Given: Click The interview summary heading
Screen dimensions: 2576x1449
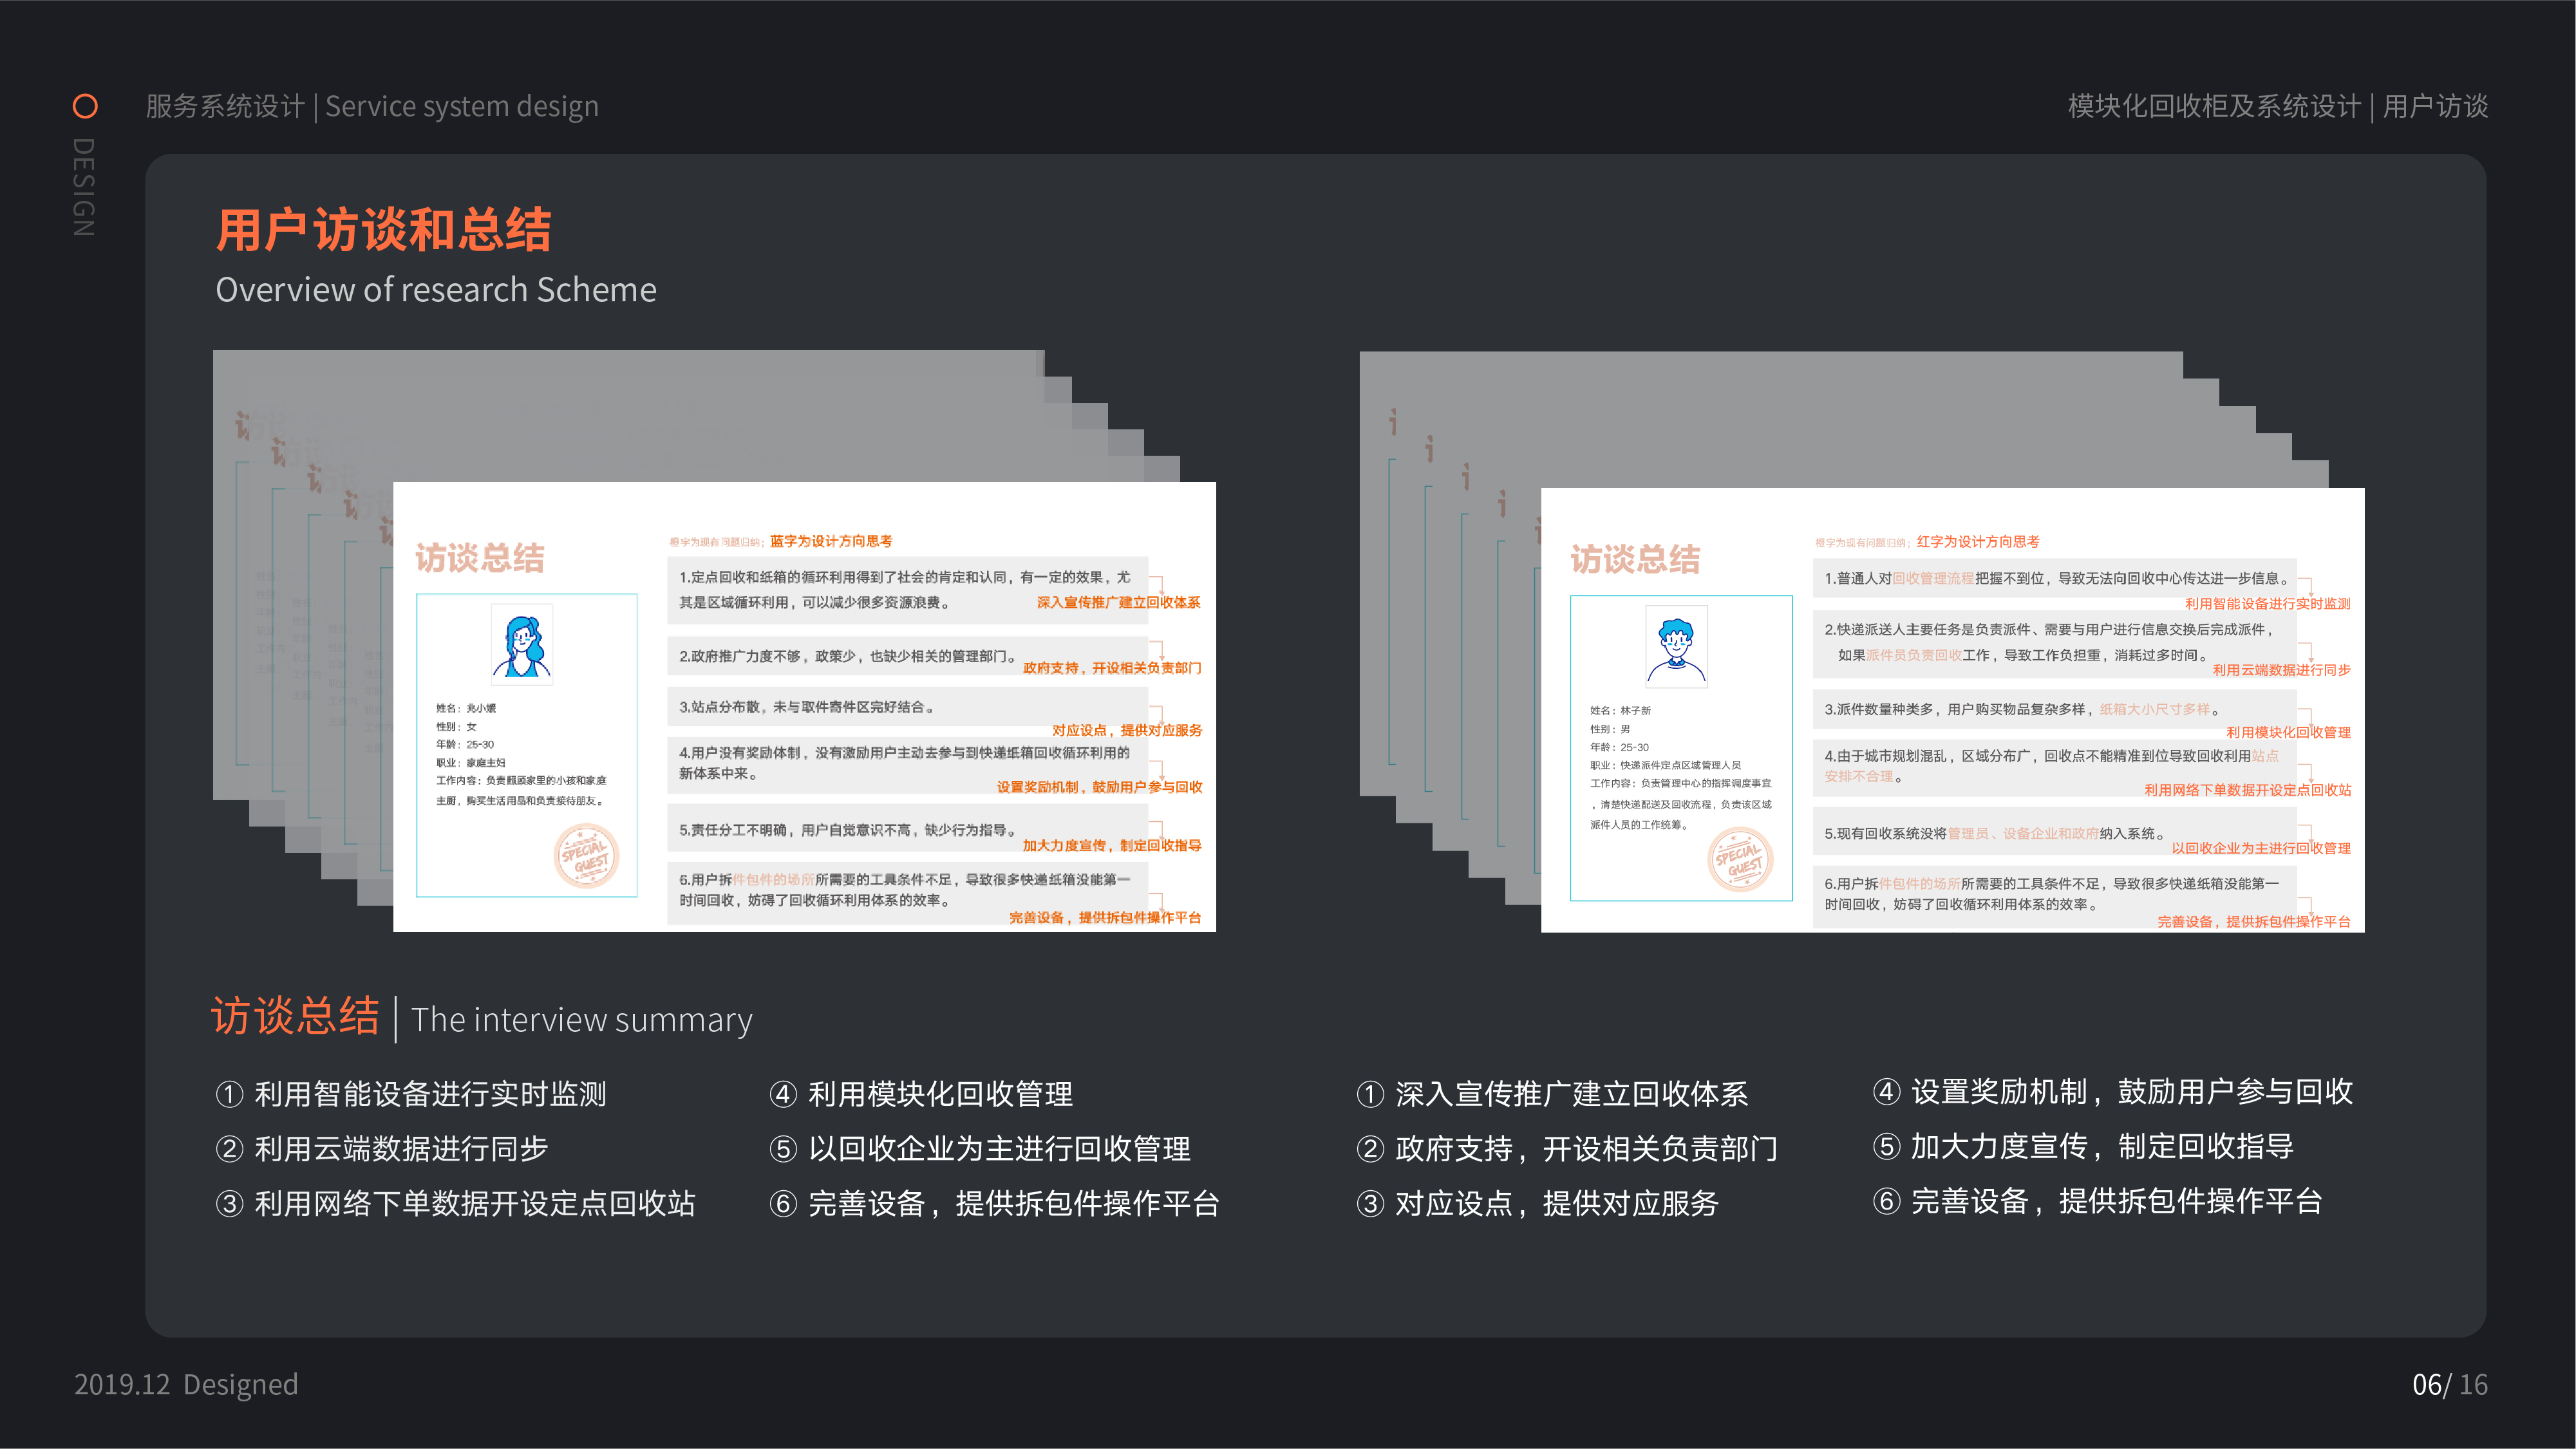Looking at the screenshot, I should click(581, 1020).
